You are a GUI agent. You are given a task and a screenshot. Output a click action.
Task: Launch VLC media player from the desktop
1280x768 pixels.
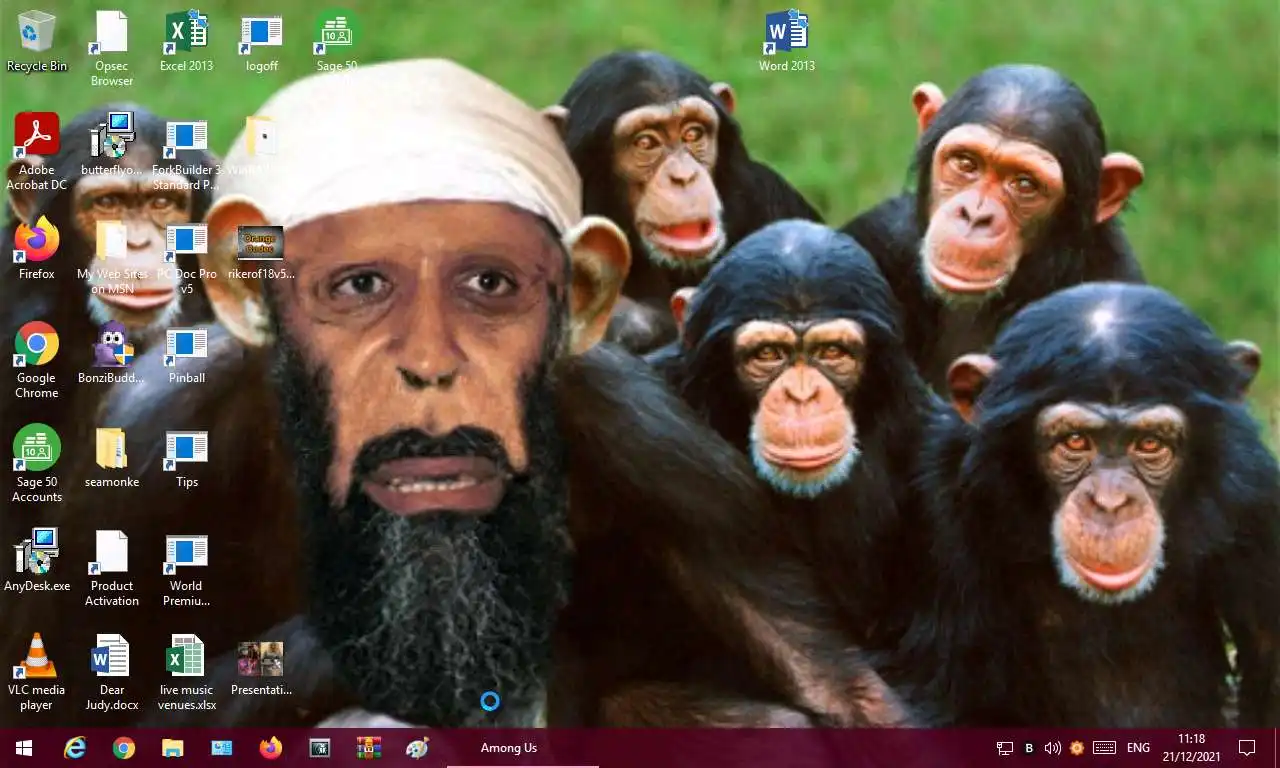[x=37, y=672]
